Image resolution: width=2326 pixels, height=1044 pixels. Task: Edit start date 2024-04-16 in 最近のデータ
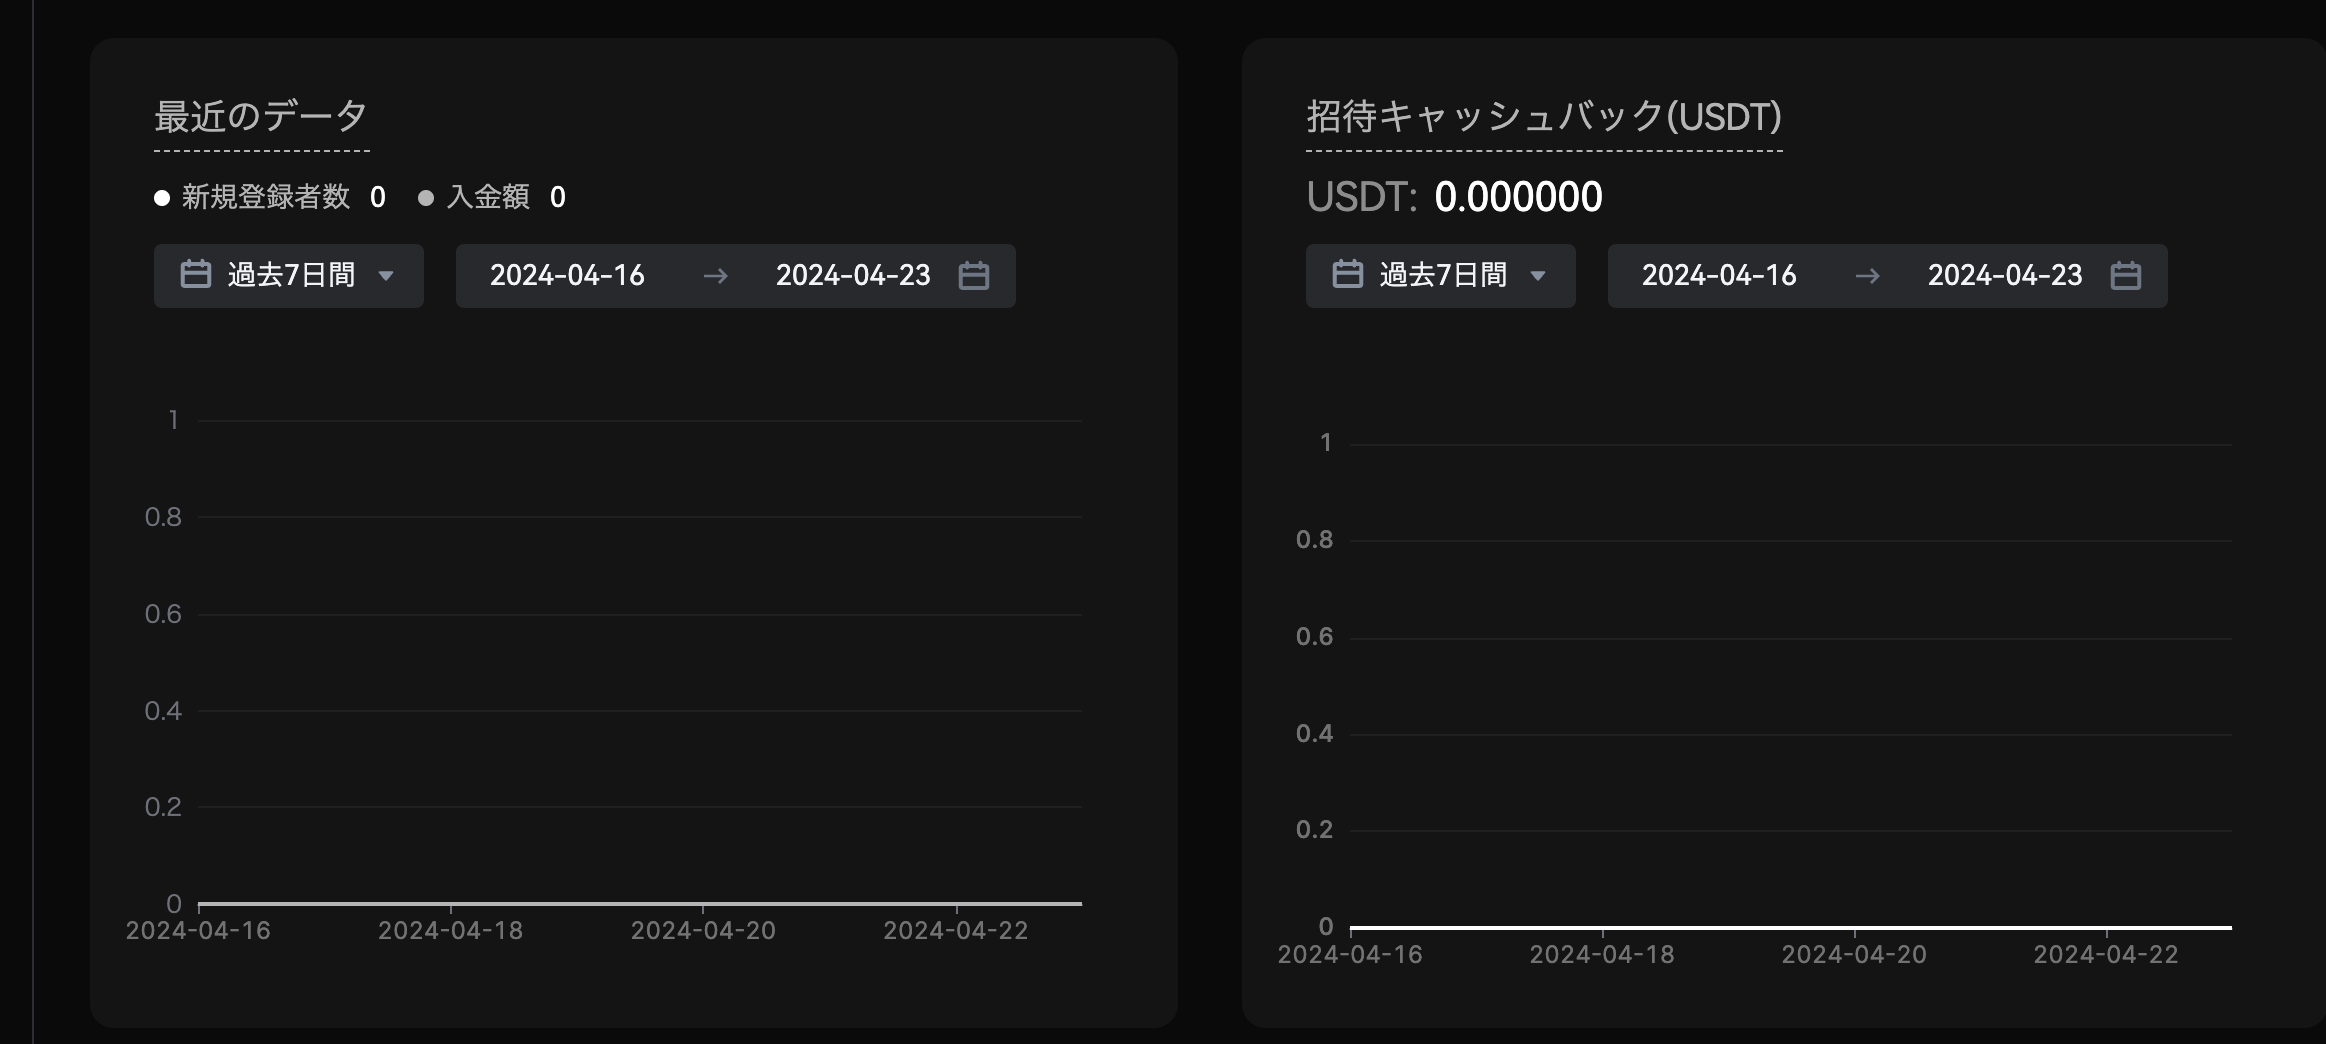click(x=567, y=276)
